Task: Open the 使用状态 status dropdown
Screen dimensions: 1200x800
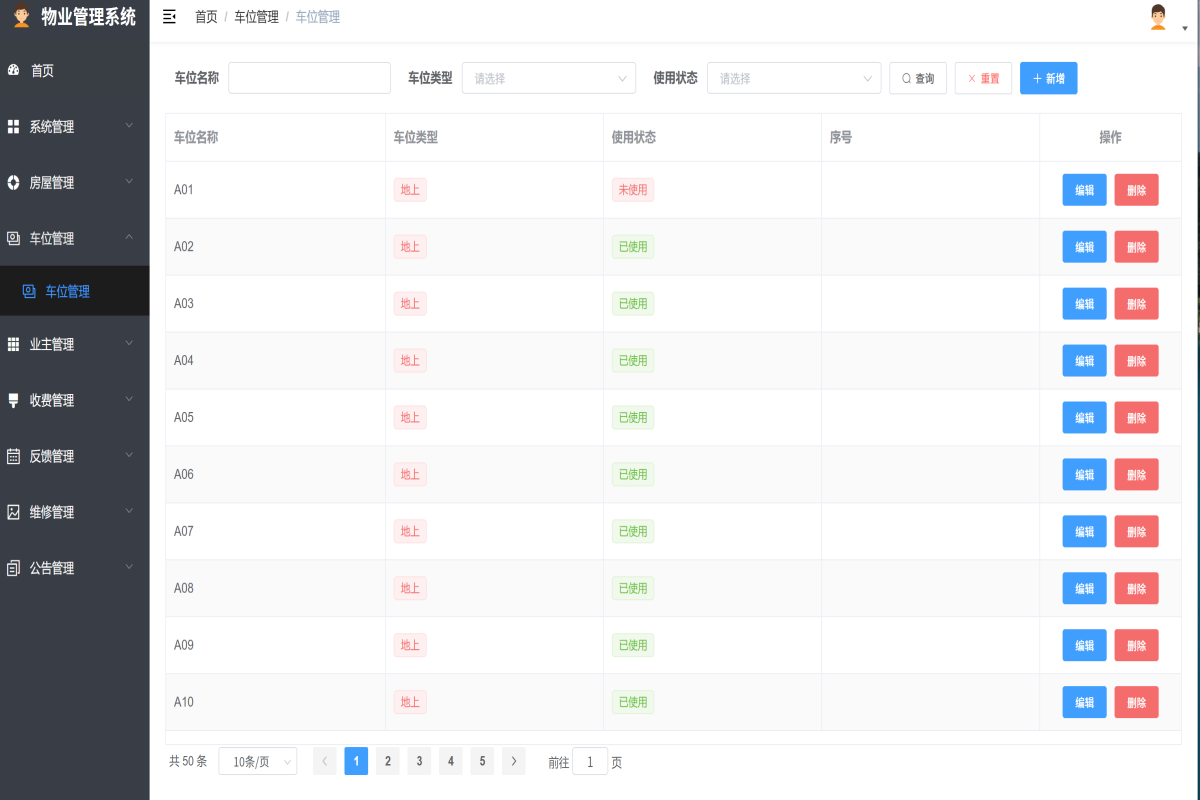Action: (x=793, y=77)
